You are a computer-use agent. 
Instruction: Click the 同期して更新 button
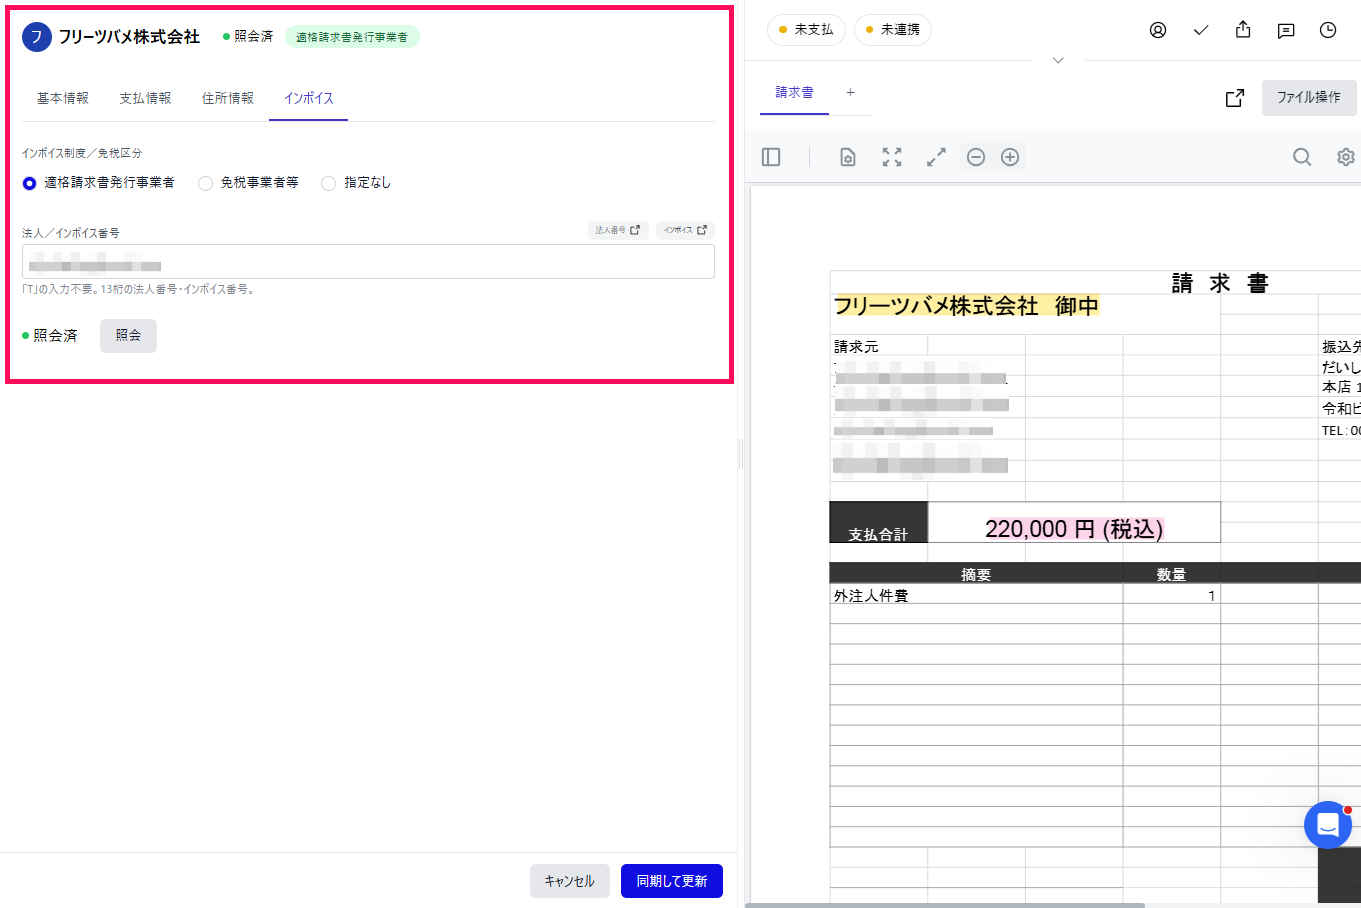pos(672,881)
